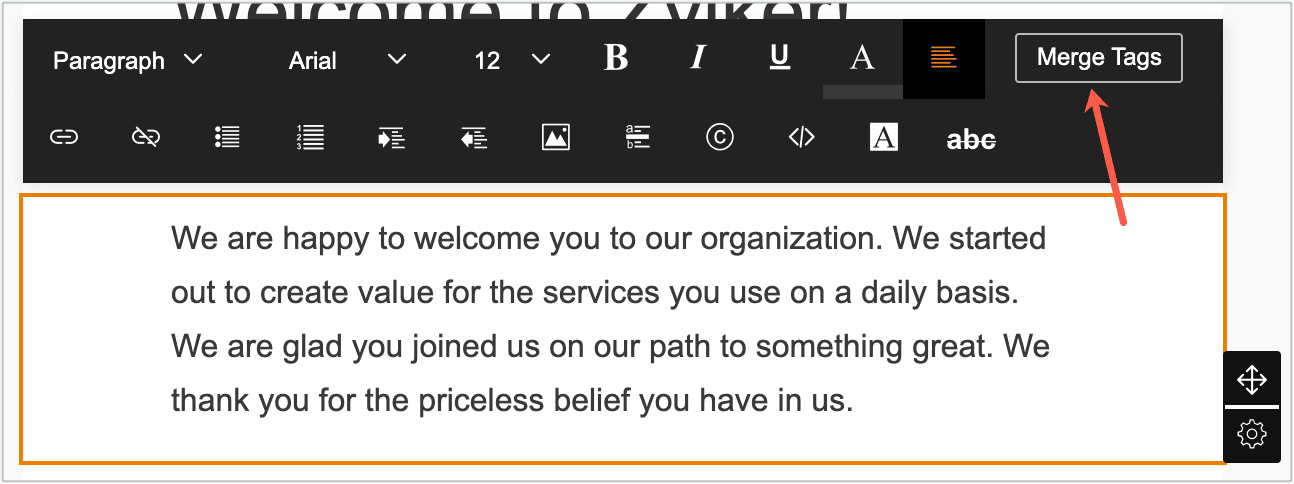Decrease paragraph indent
The width and height of the screenshot is (1294, 484).
[x=473, y=138]
